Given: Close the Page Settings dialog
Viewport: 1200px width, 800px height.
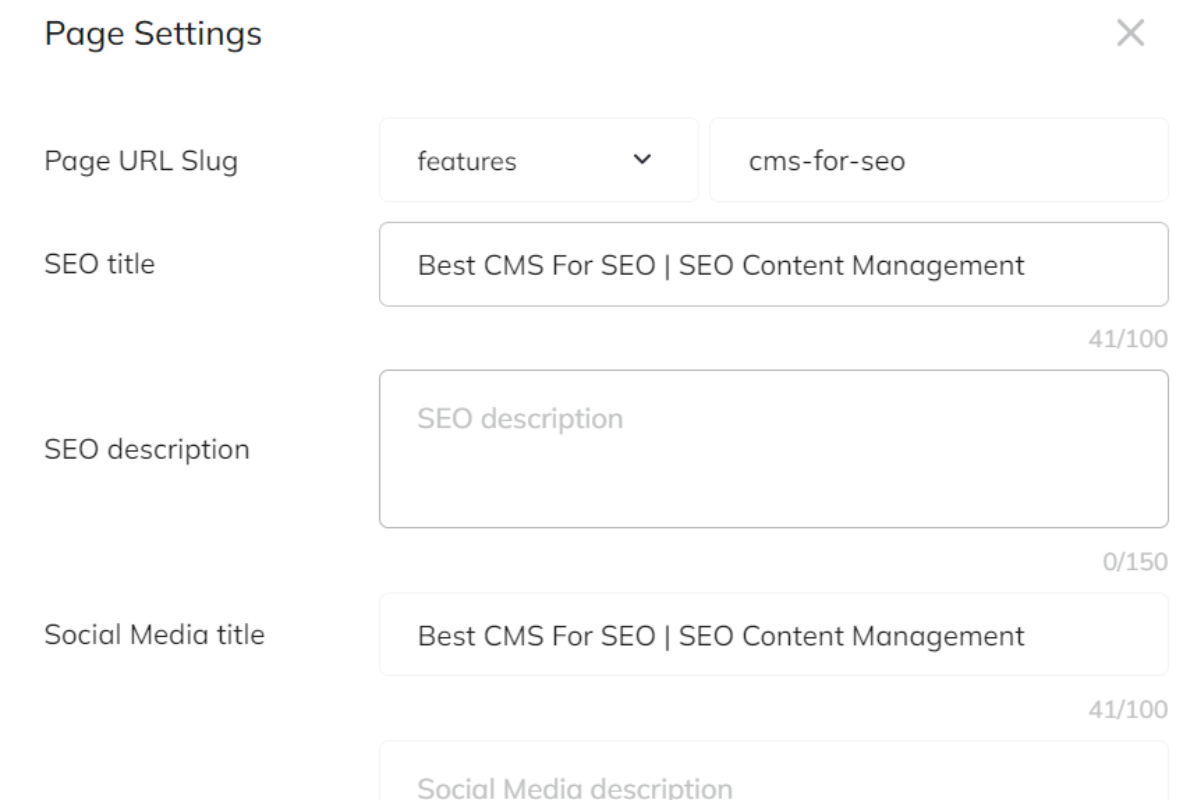Looking at the screenshot, I should (1130, 35).
